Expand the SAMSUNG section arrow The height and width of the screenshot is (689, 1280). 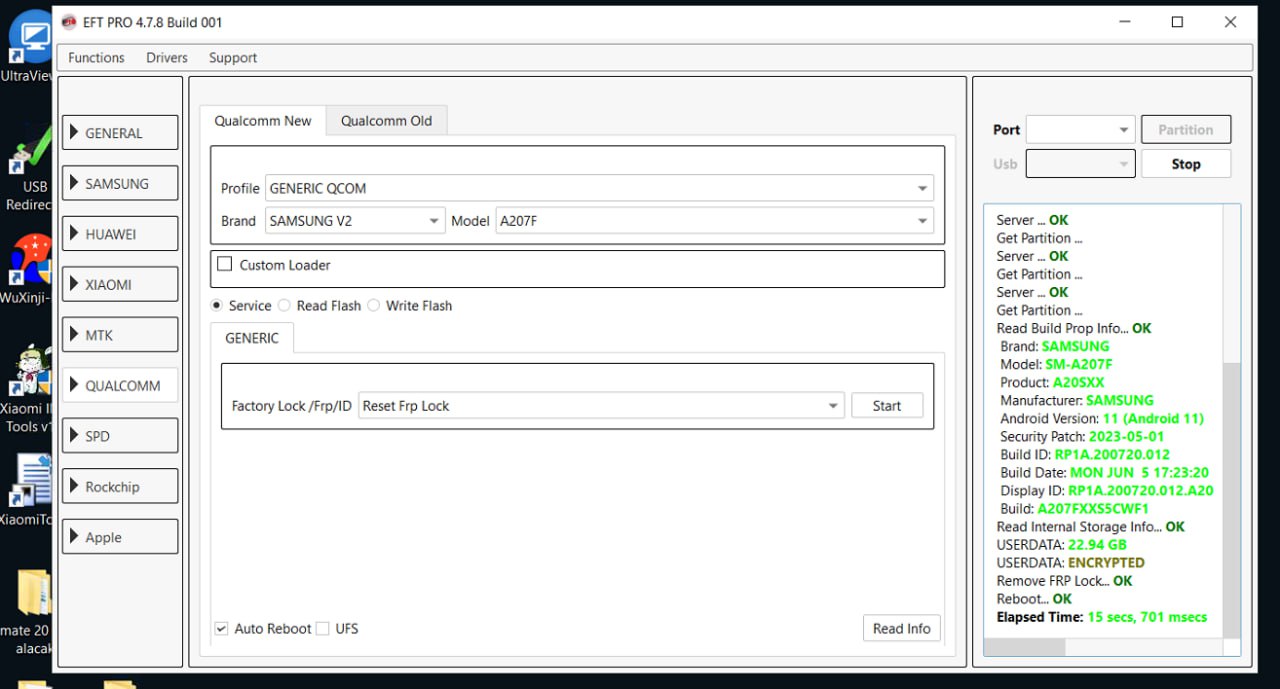74,183
